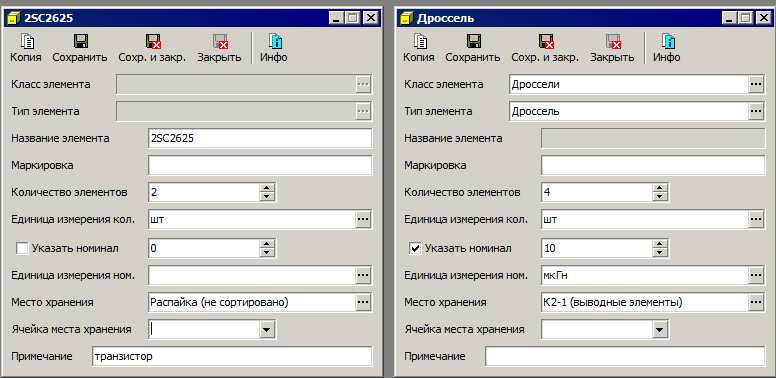The image size is (776, 378).
Task: Browse Единица измерения ном. in 2SC2625 window
Action: coord(363,275)
